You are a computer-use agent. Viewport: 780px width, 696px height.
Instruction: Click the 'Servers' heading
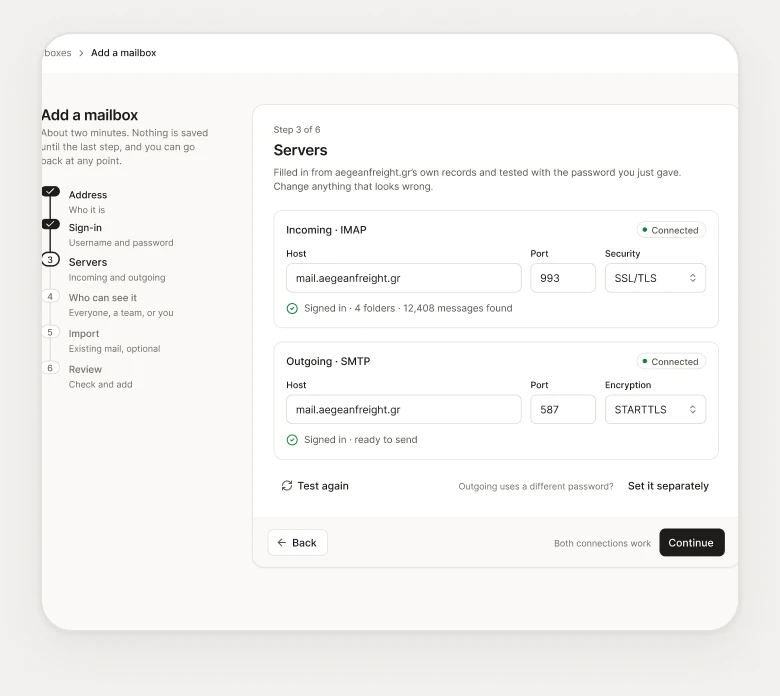click(x=300, y=150)
